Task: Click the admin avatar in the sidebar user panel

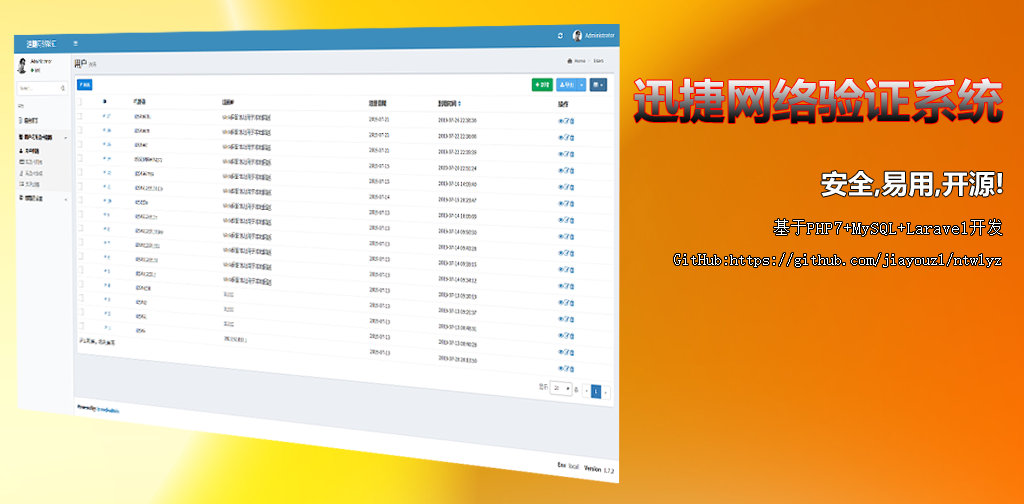Action: [22, 65]
